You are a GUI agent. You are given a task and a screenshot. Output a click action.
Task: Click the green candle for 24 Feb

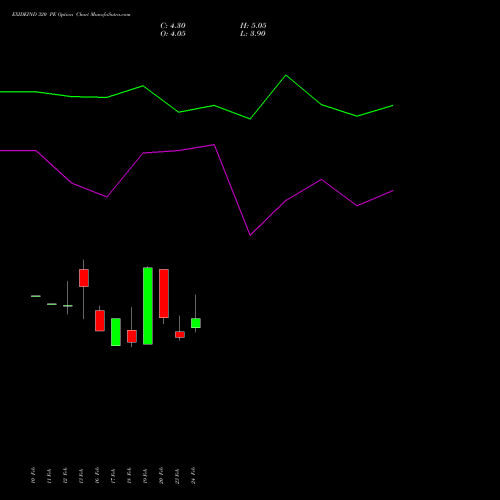[x=196, y=323]
